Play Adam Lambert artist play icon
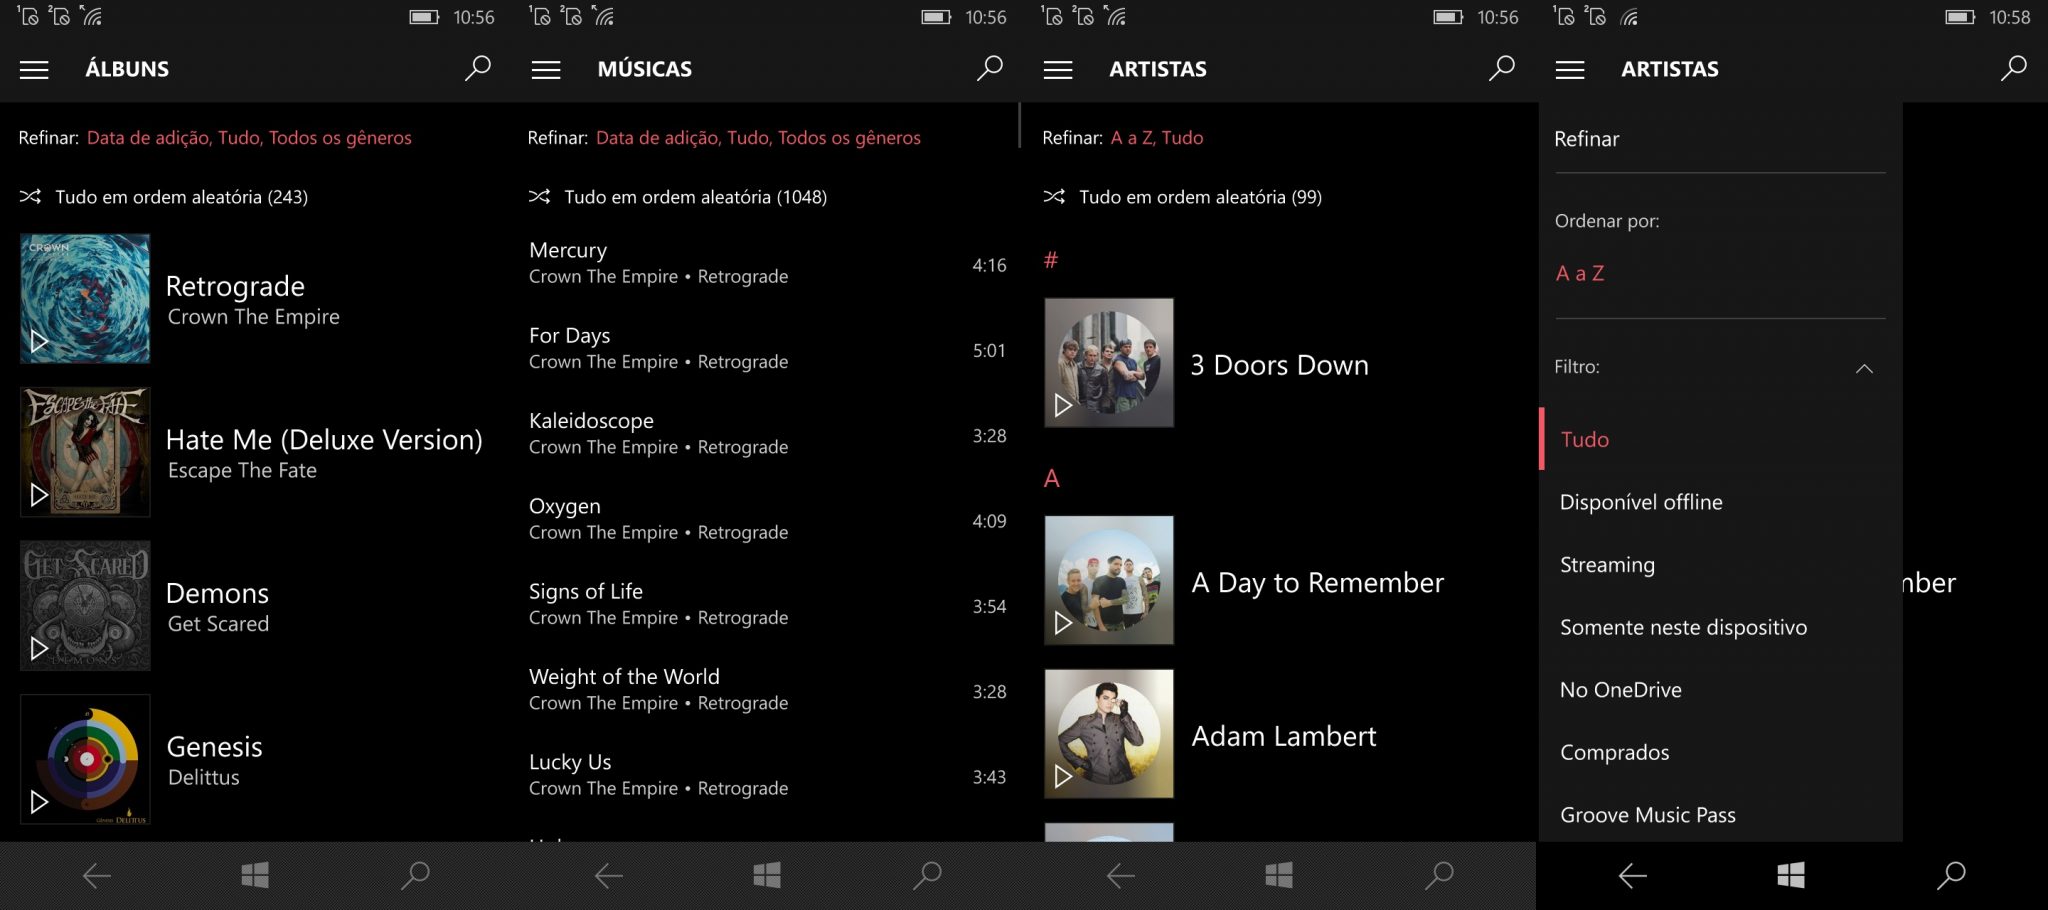 coord(1063,776)
